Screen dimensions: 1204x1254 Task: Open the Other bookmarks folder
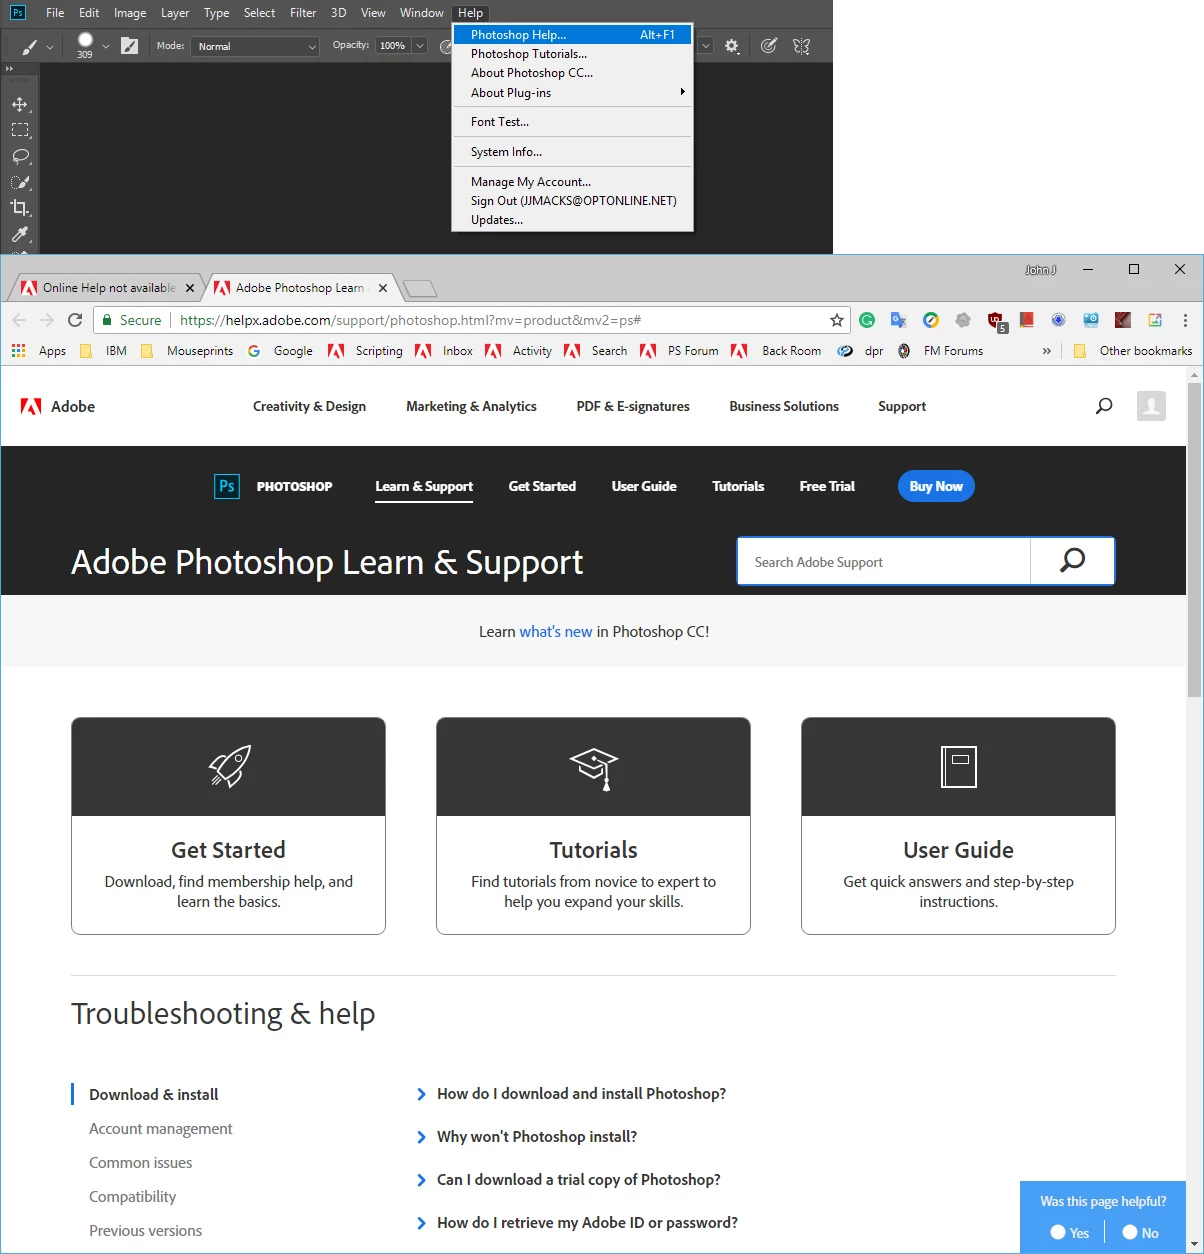(x=1133, y=351)
